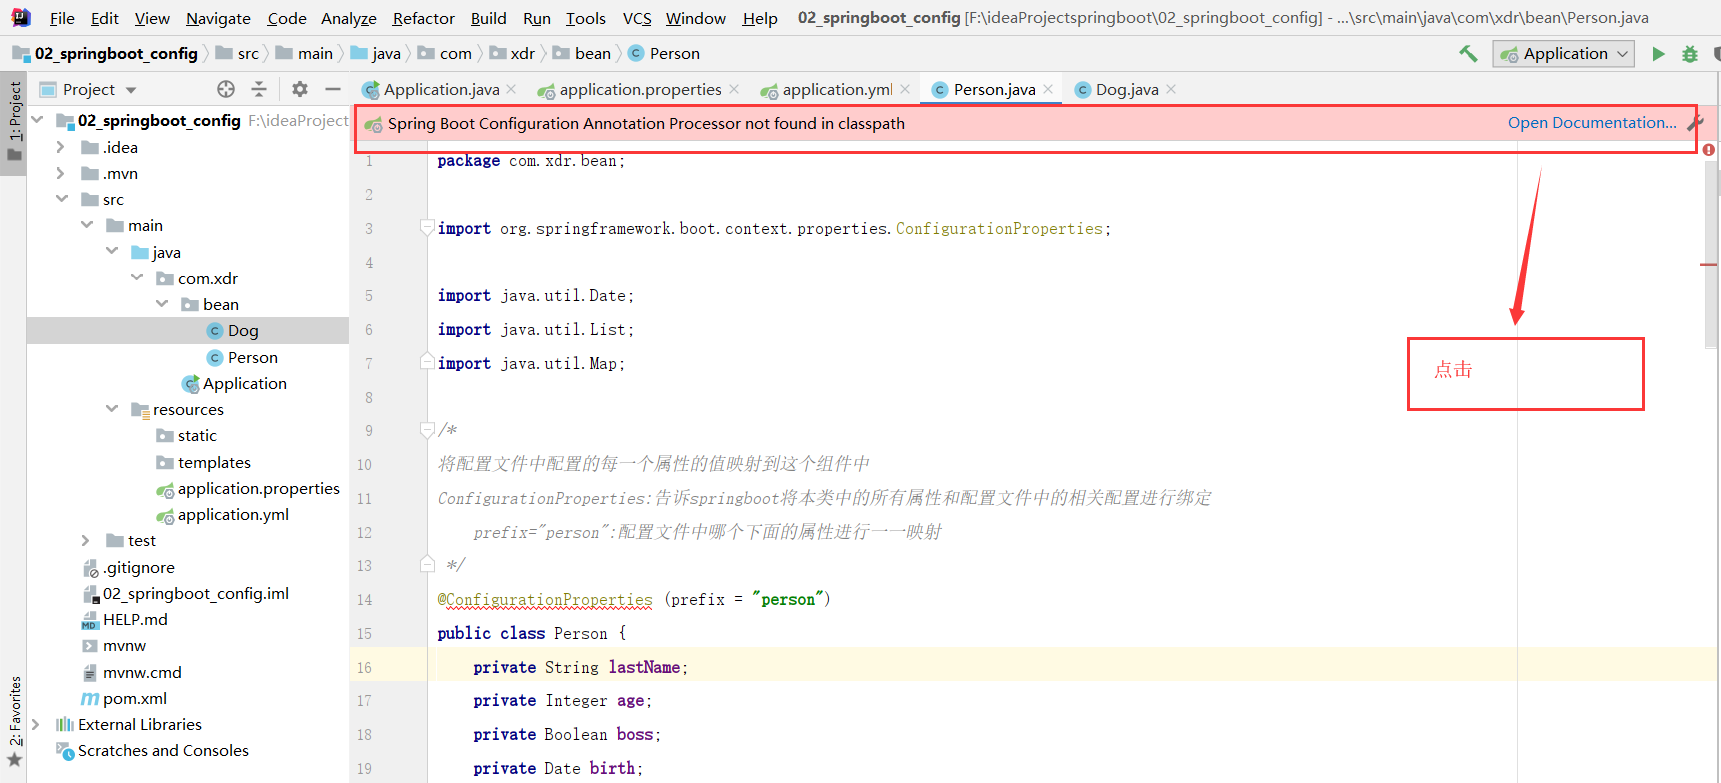Expand External Libraries node
The height and width of the screenshot is (783, 1721).
36,724
